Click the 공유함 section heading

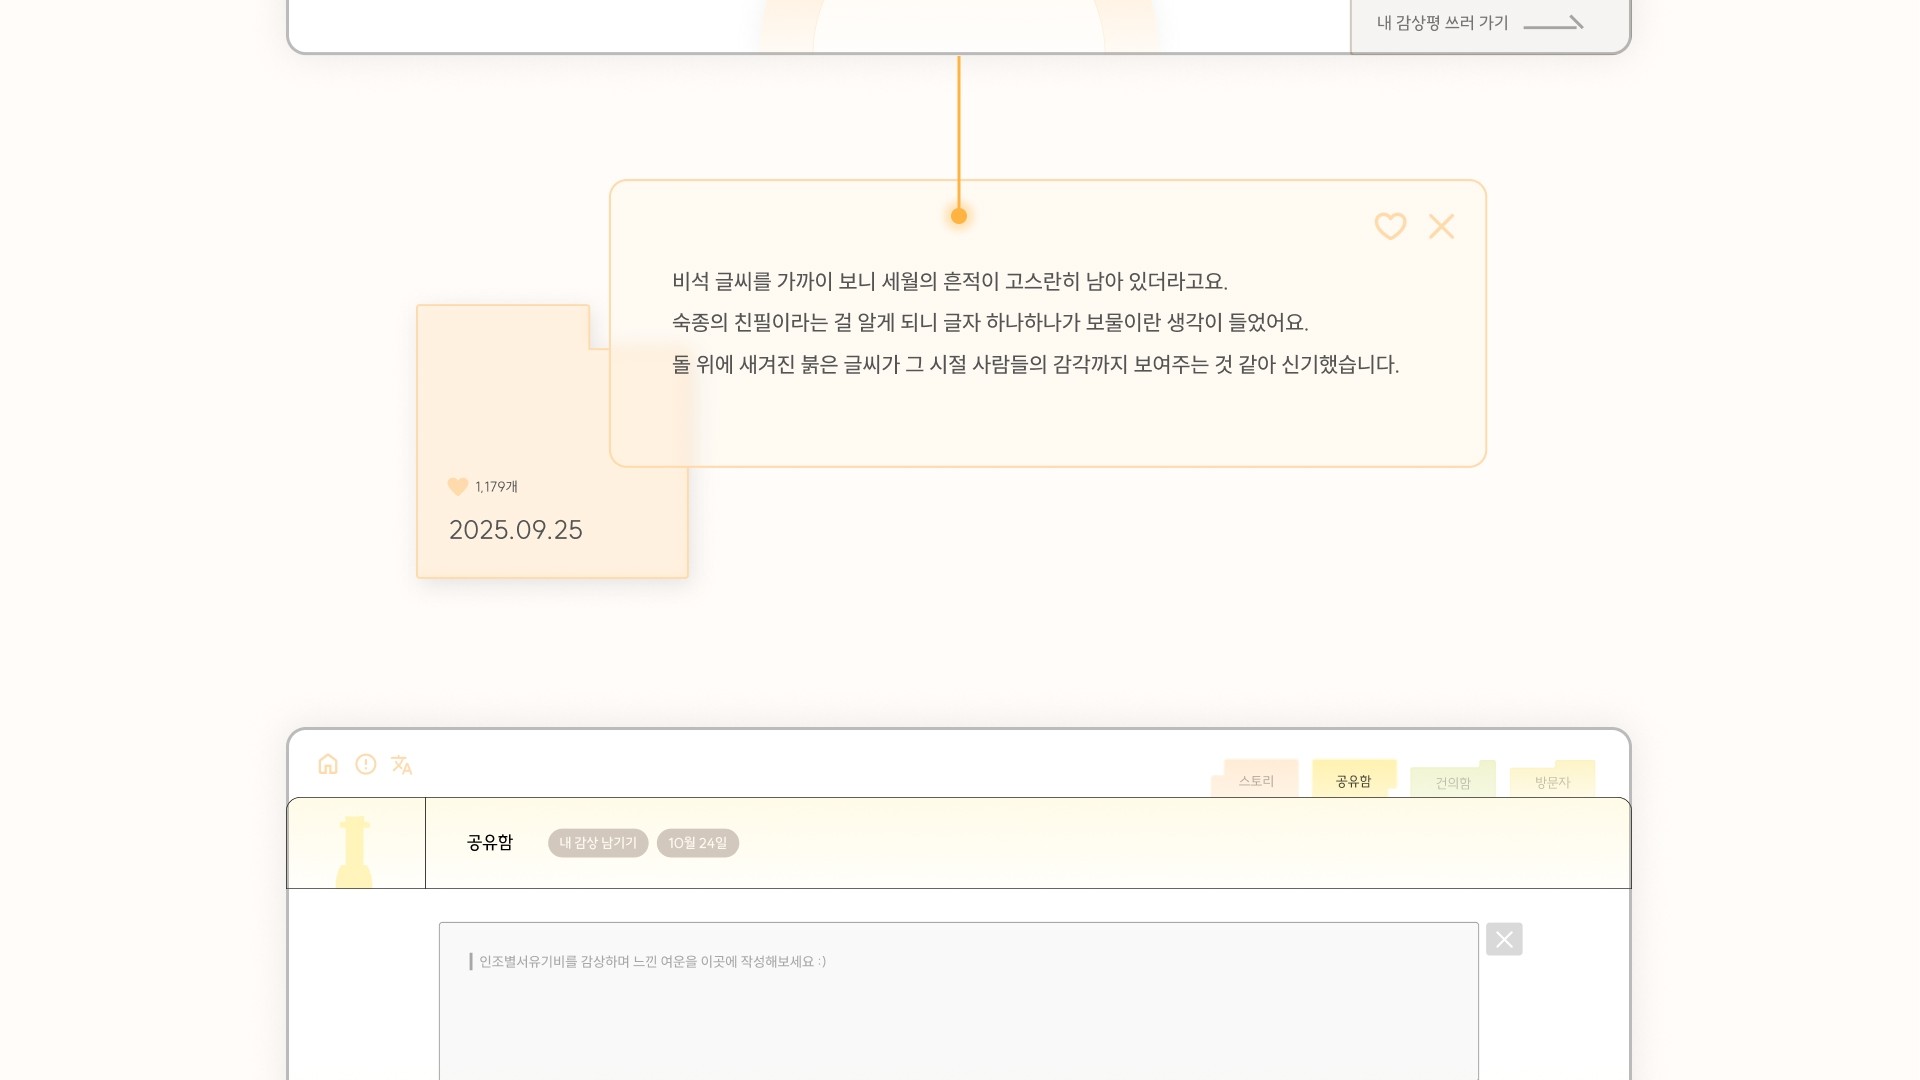(490, 843)
